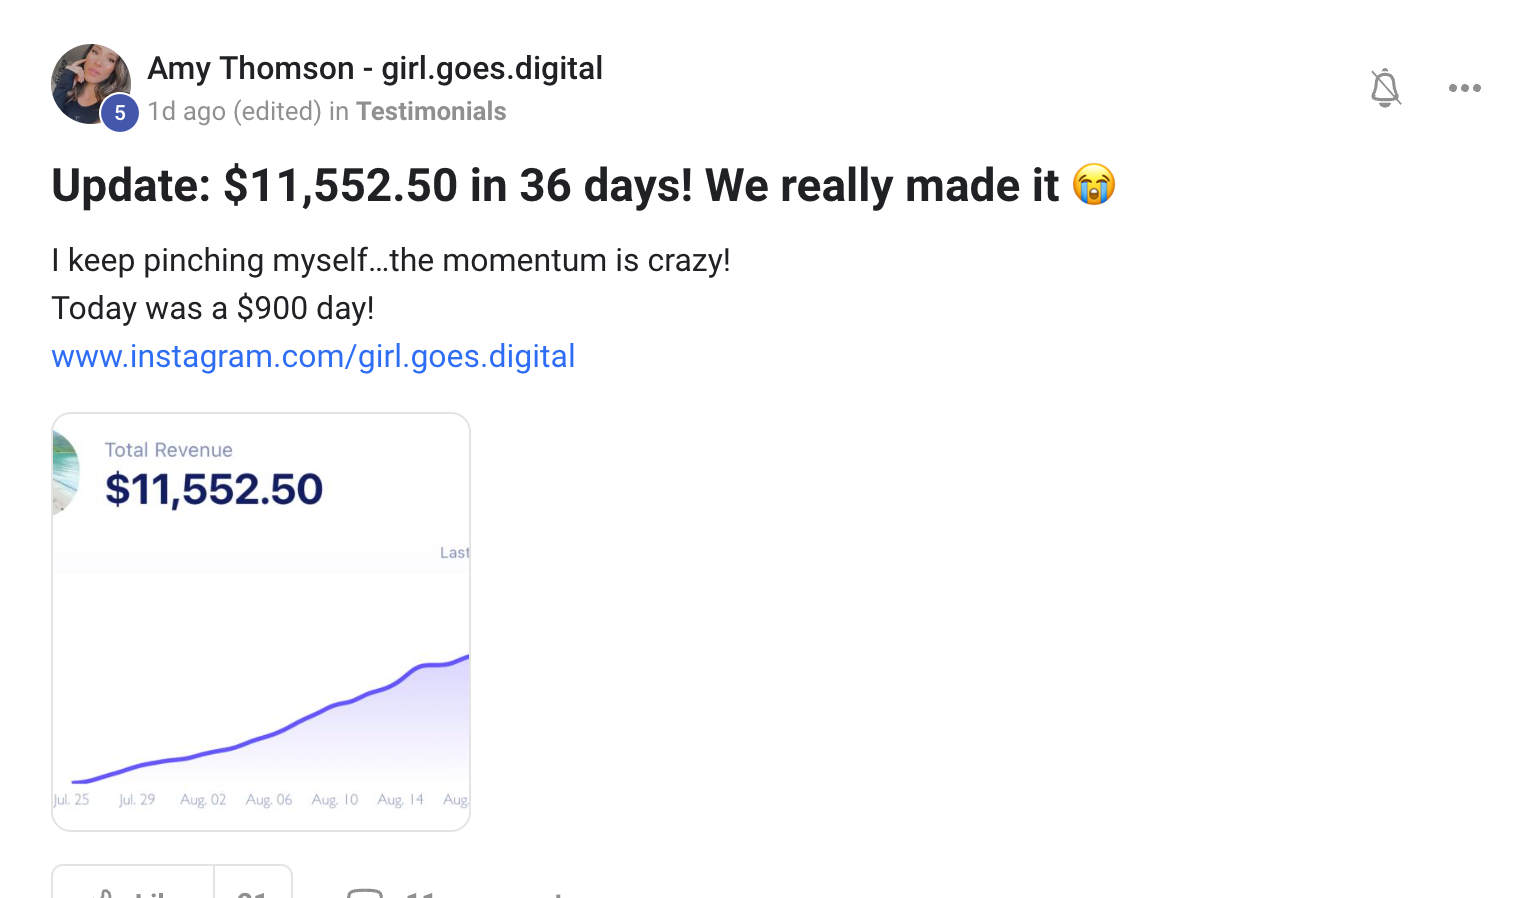Click the Aug. 14 chart axis label
The width and height of the screenshot is (1532, 898).
point(400,800)
